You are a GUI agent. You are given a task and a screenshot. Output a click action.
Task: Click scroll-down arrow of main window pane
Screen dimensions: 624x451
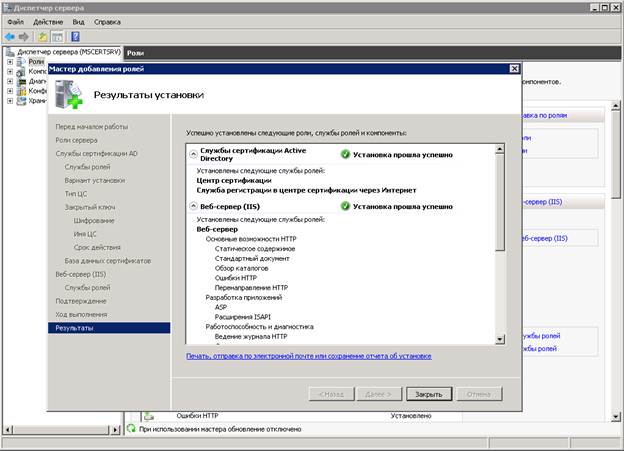tap(615, 417)
